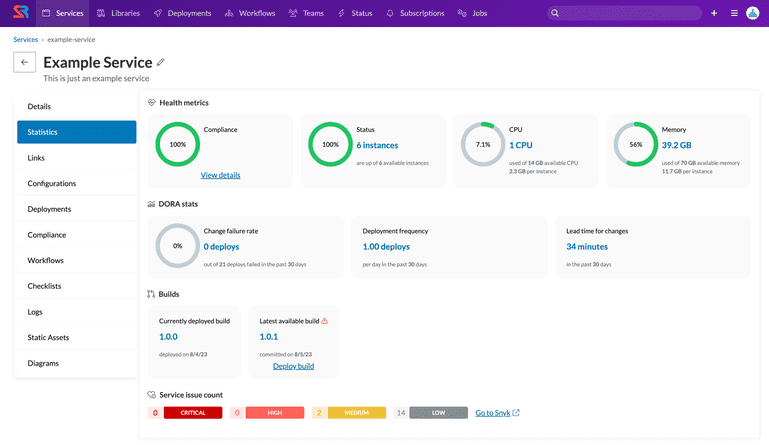Click the Service issue count shield icon
769x445 pixels.
pos(152,395)
